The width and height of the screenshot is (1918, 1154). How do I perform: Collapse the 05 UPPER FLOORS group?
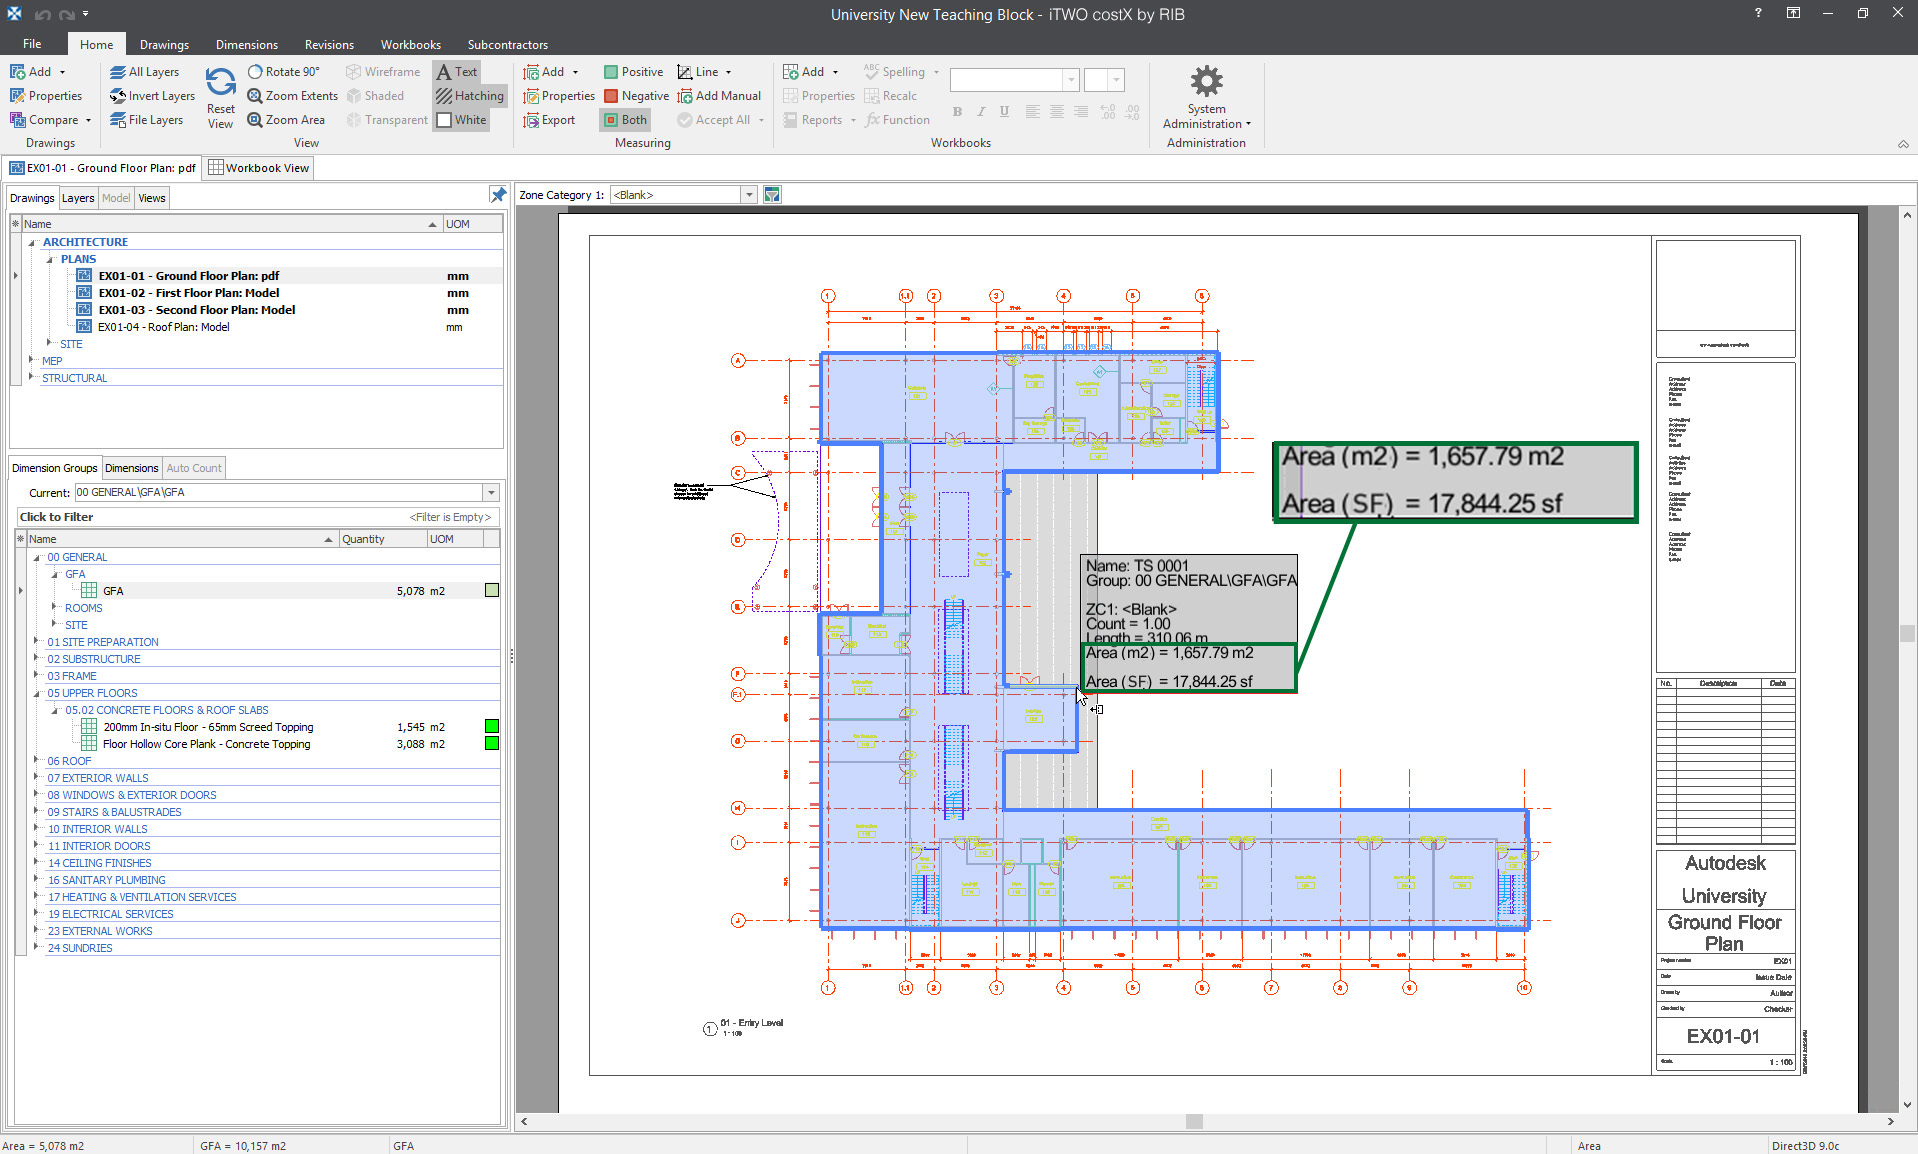tap(38, 693)
